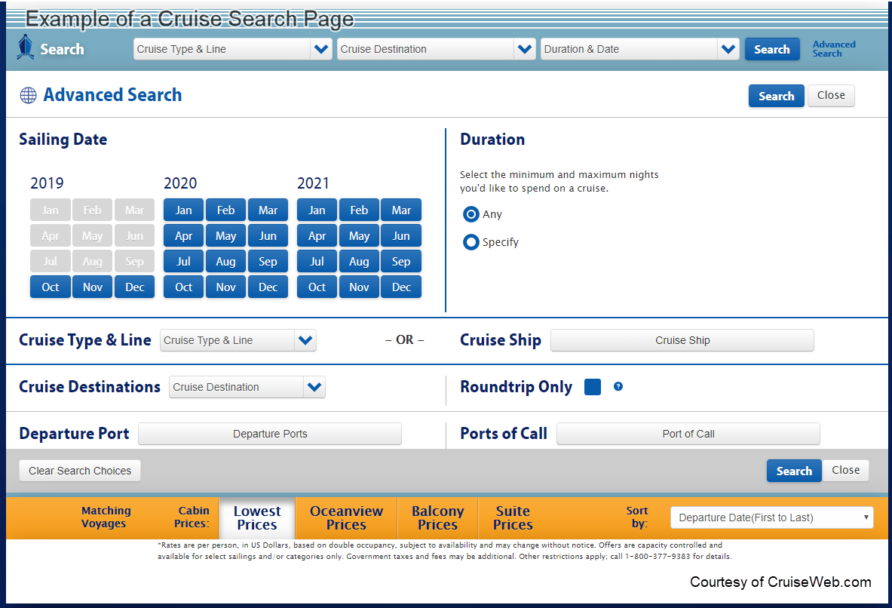Click the Clear Search Choices button
This screenshot has width=892, height=608.
click(x=79, y=470)
